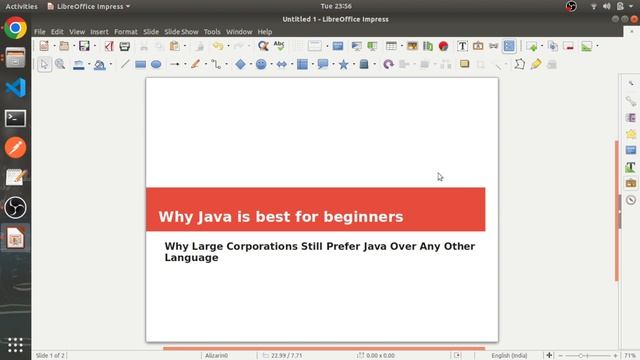This screenshot has width=640, height=360.
Task: Click the Activities button
Action: coord(21,6)
